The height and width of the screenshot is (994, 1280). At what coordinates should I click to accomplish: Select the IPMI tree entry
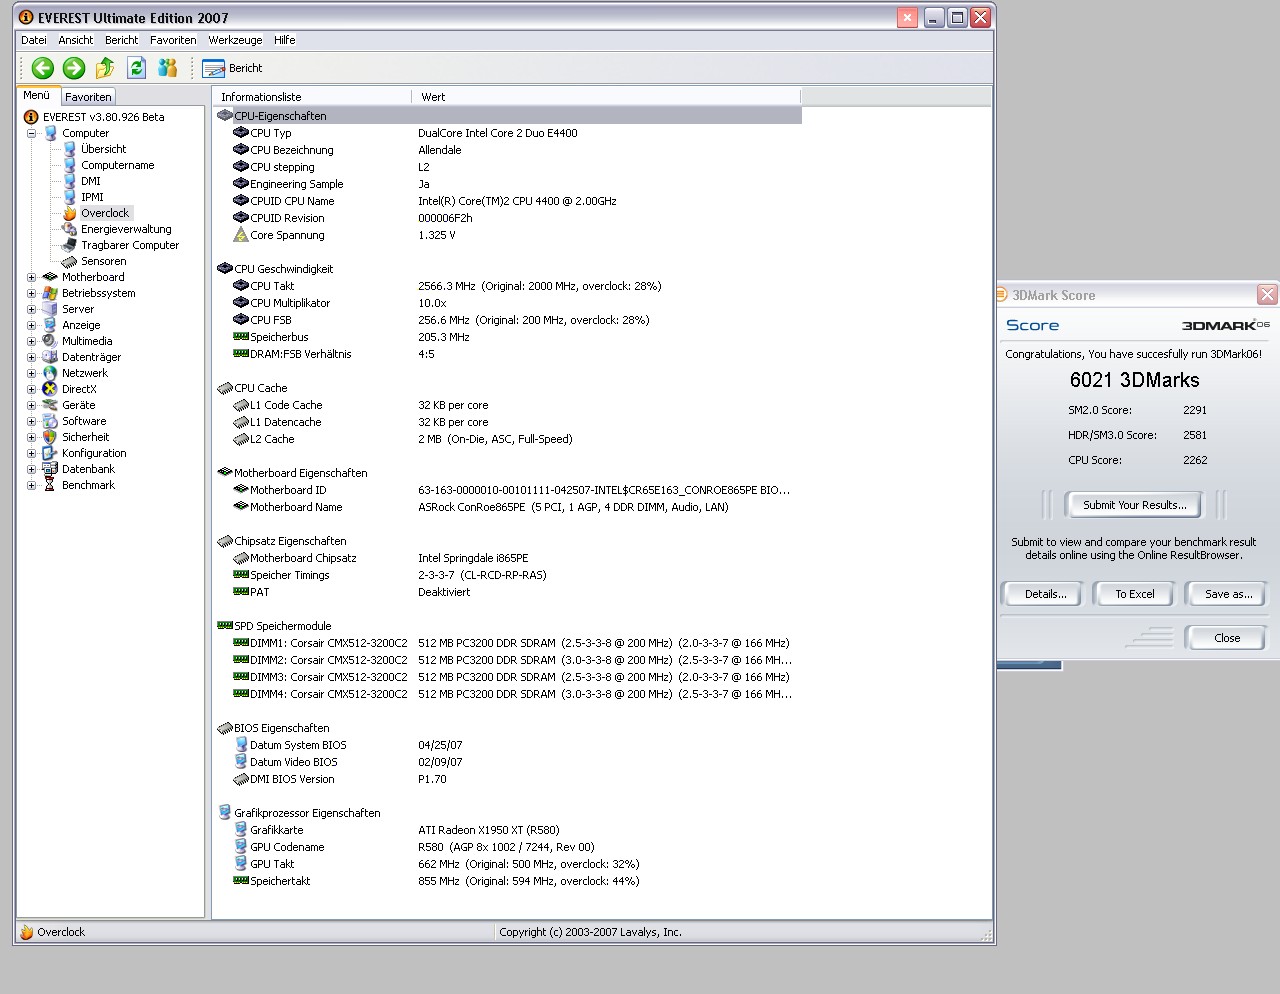[92, 197]
